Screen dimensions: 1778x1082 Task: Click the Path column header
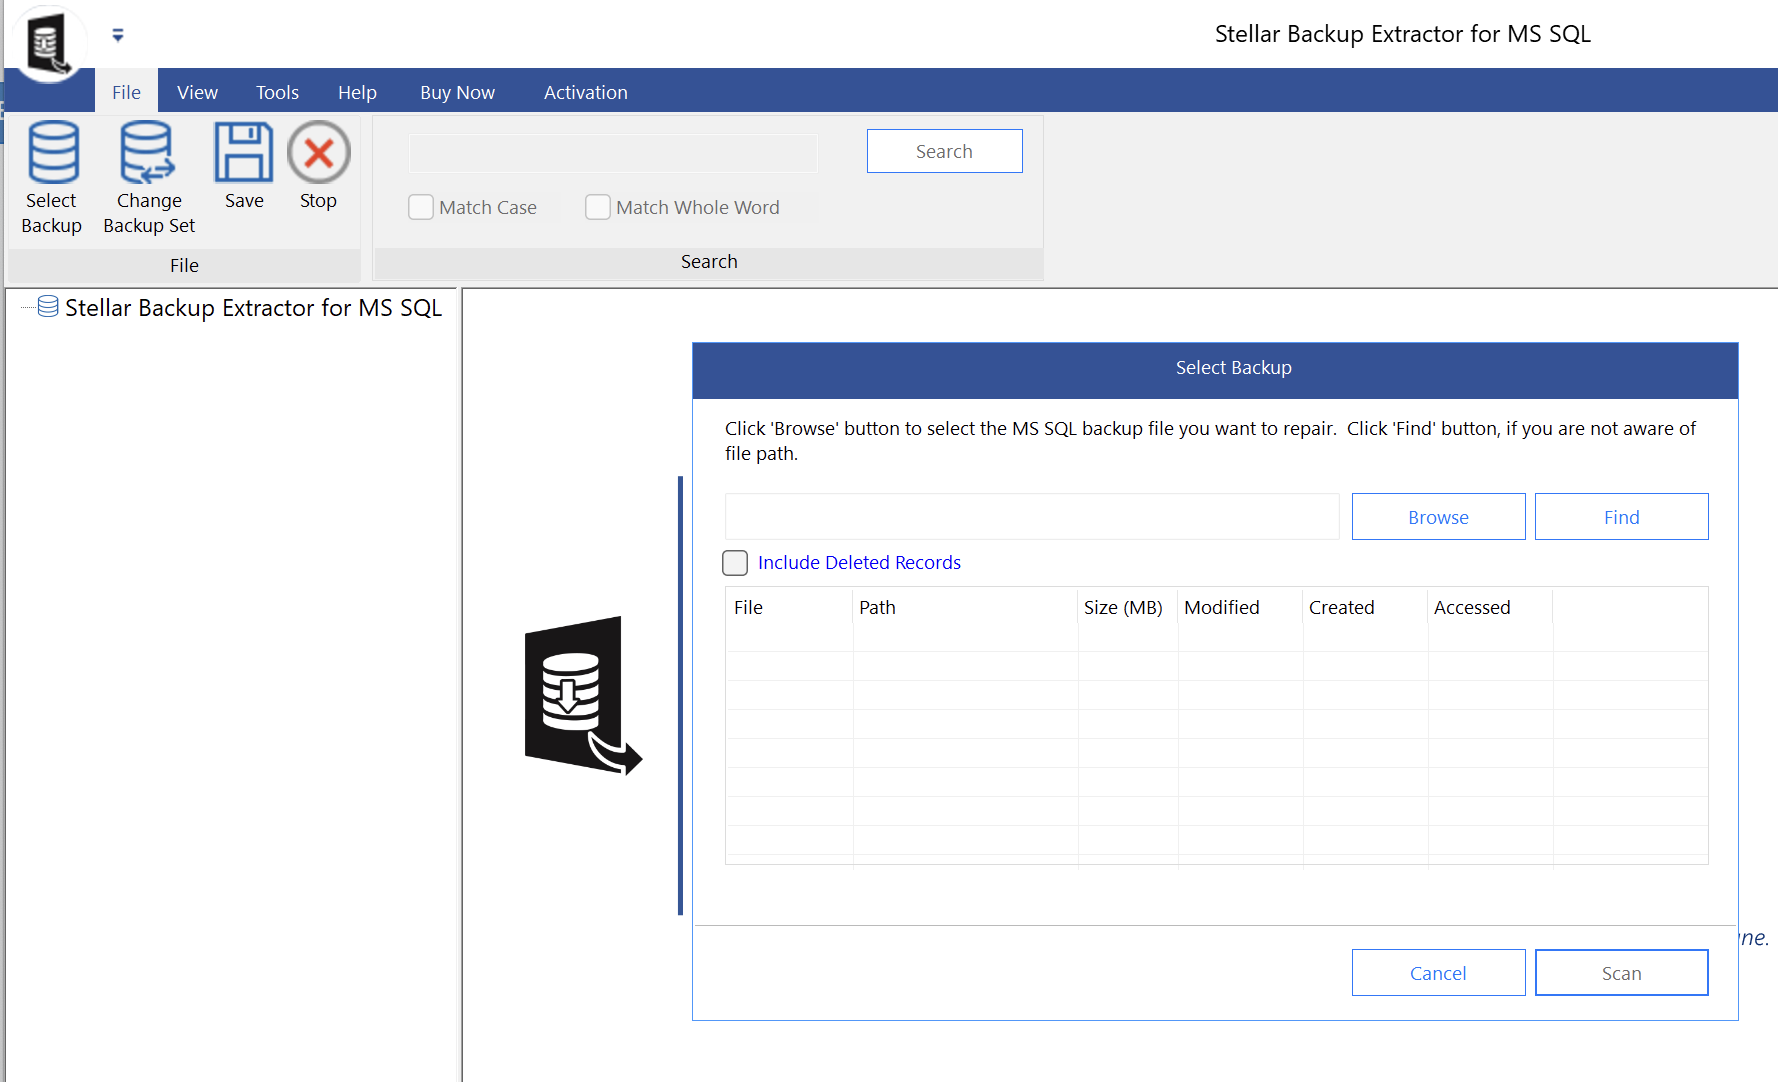coord(965,607)
